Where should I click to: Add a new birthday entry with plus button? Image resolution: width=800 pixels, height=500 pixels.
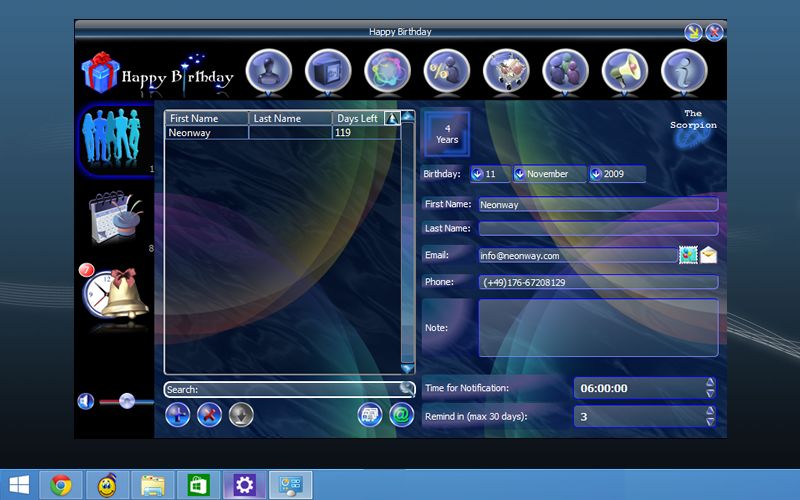178,414
